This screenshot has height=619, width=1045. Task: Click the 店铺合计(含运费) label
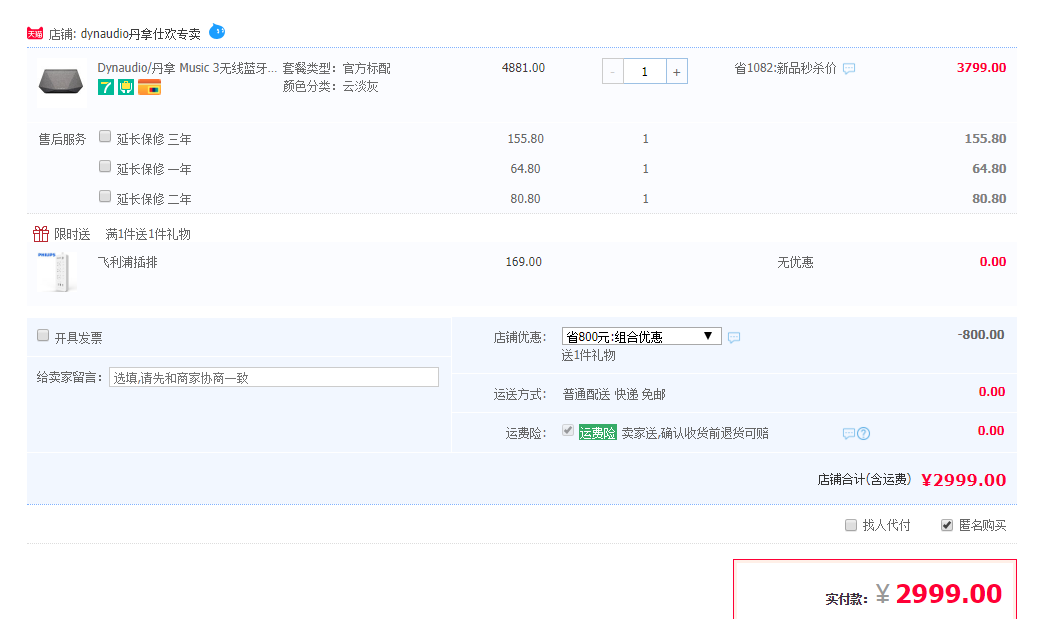point(864,480)
